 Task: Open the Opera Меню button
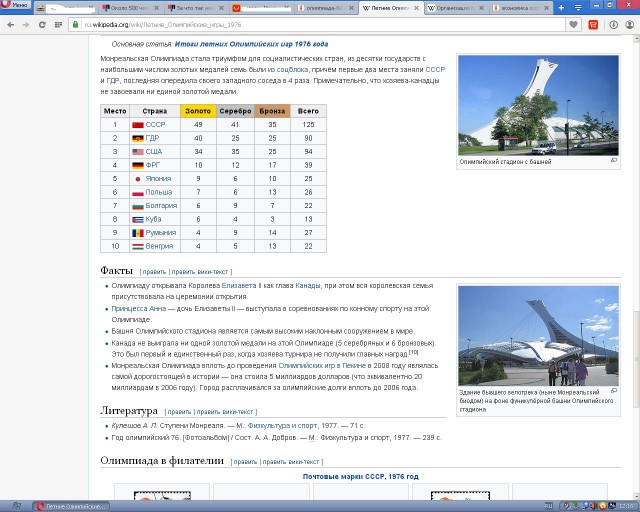[16, 6]
